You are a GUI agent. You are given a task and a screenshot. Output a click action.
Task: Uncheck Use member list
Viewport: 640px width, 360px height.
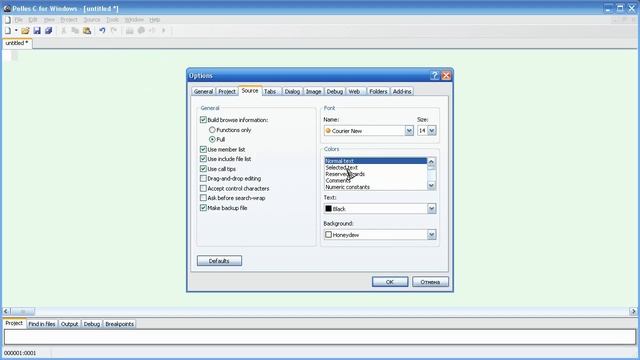coord(203,149)
